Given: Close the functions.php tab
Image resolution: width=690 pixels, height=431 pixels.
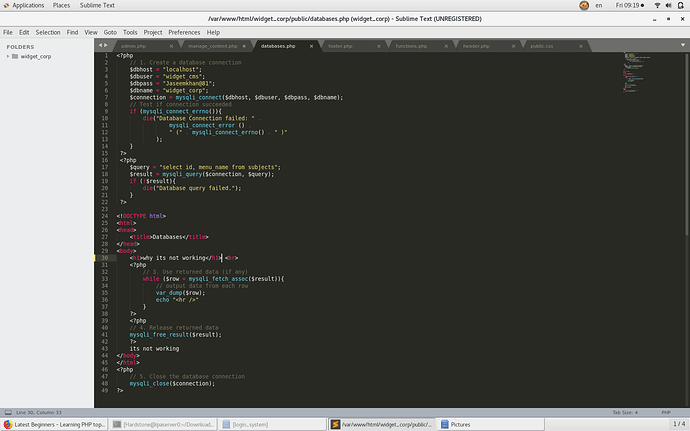Looking at the screenshot, I should tap(446, 46).
